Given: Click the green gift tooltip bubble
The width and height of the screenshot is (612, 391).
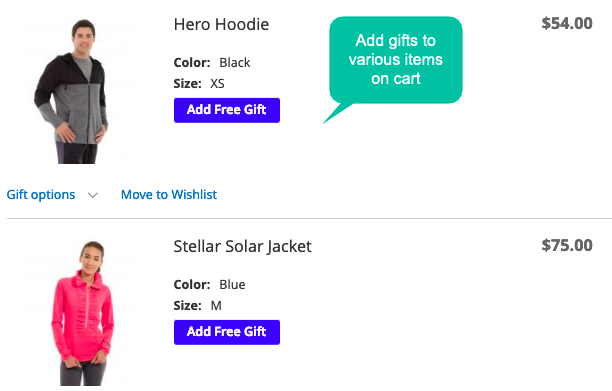Looking at the screenshot, I should (395, 60).
